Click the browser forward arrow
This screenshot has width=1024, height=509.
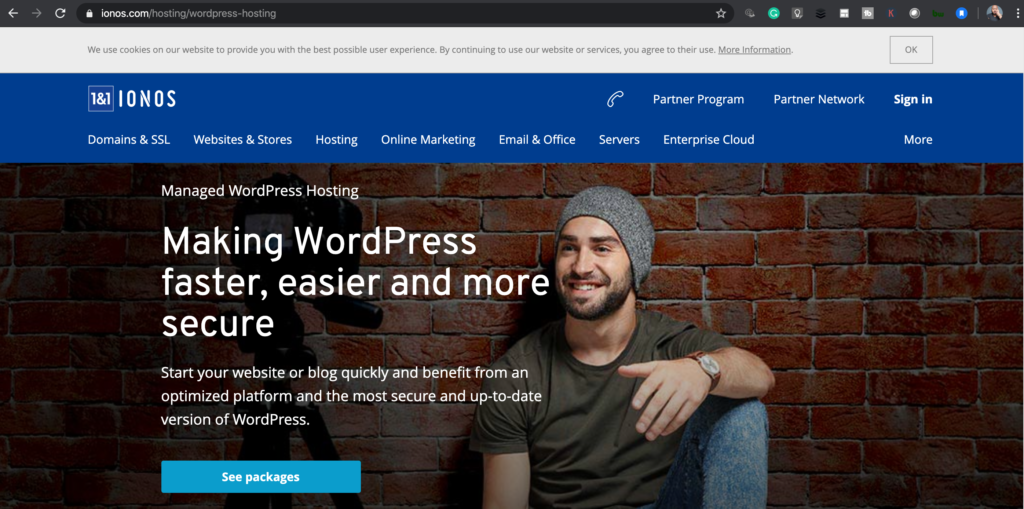point(37,13)
